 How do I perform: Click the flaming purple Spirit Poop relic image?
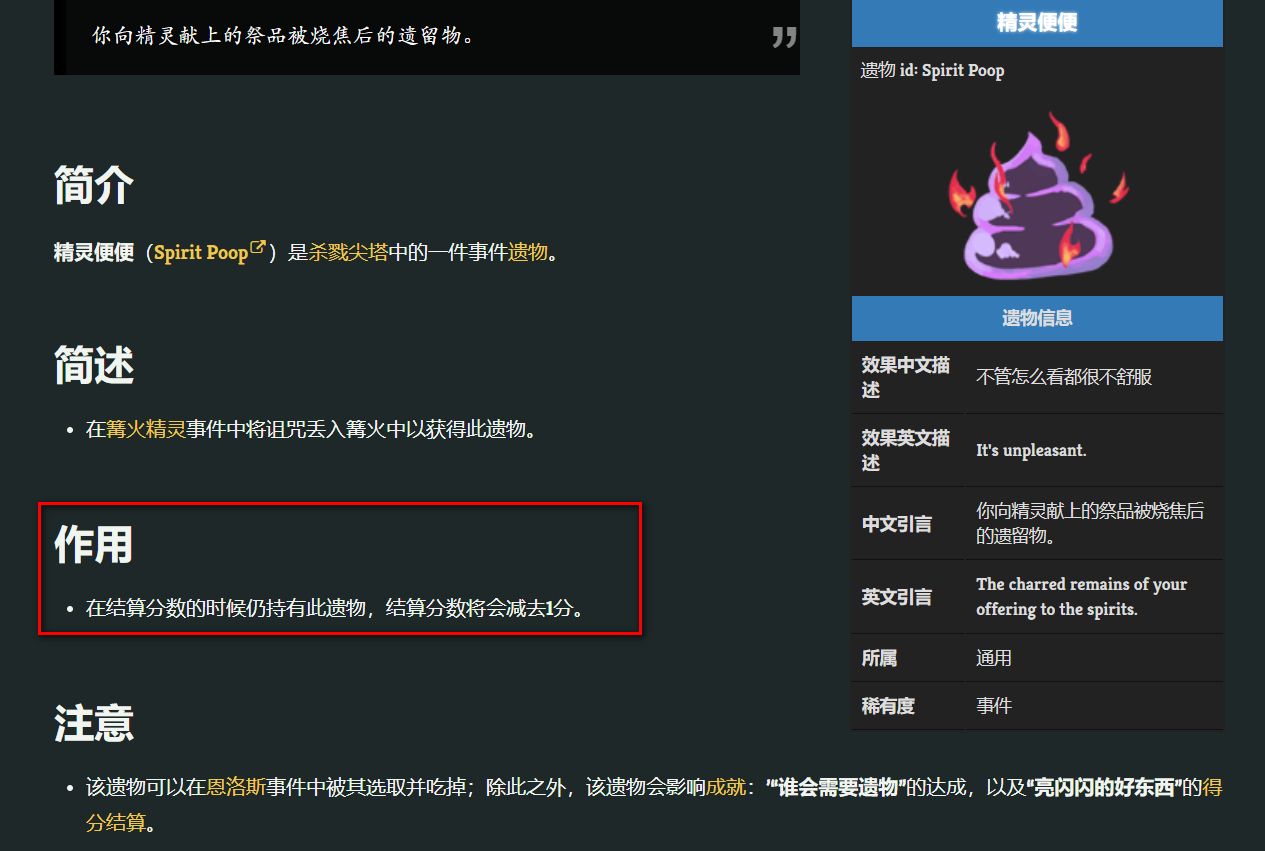(1037, 195)
